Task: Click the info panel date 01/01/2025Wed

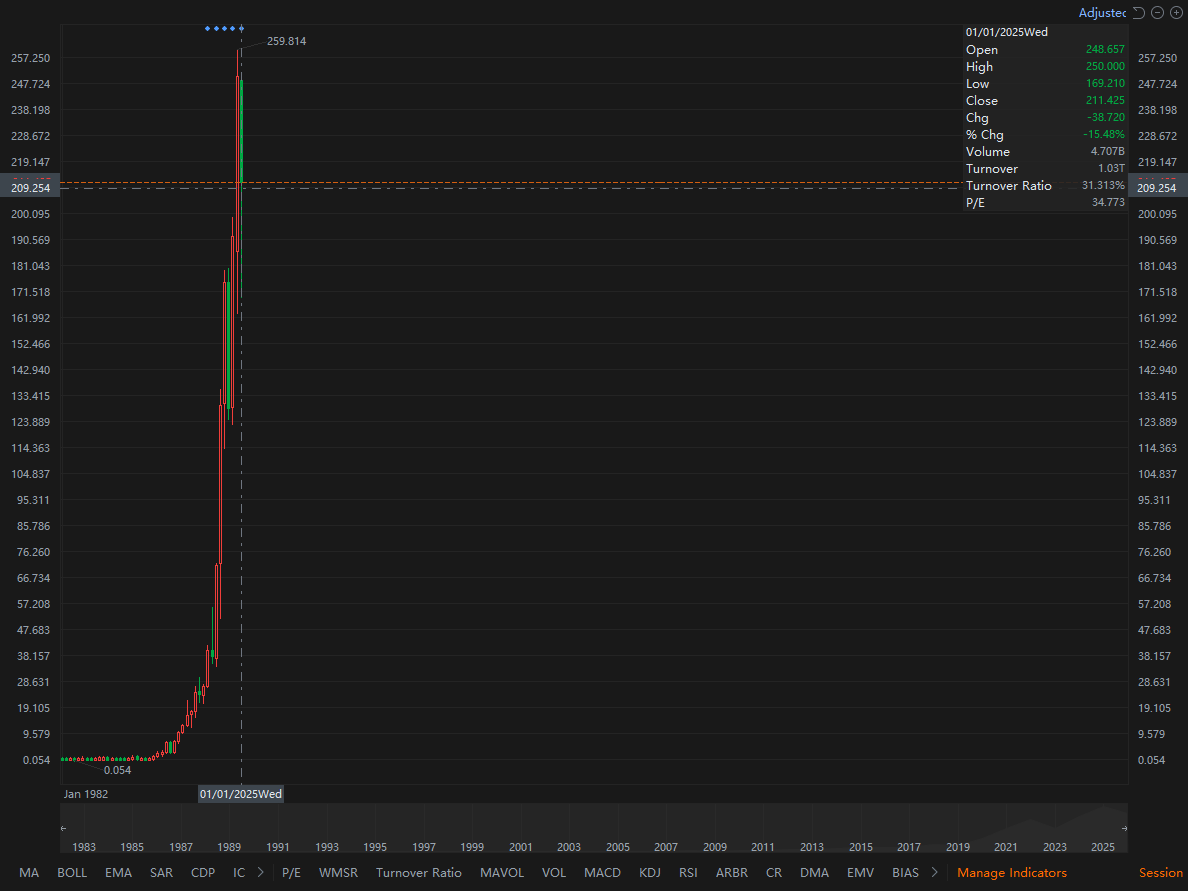Action: (x=1006, y=32)
